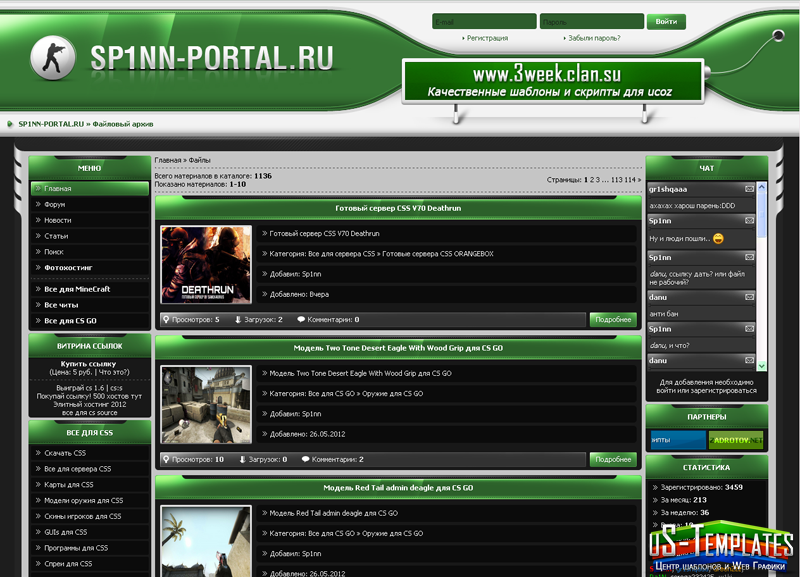Click Подробнее on the Deathrun server card
This screenshot has height=577, width=800.
pyautogui.click(x=613, y=319)
